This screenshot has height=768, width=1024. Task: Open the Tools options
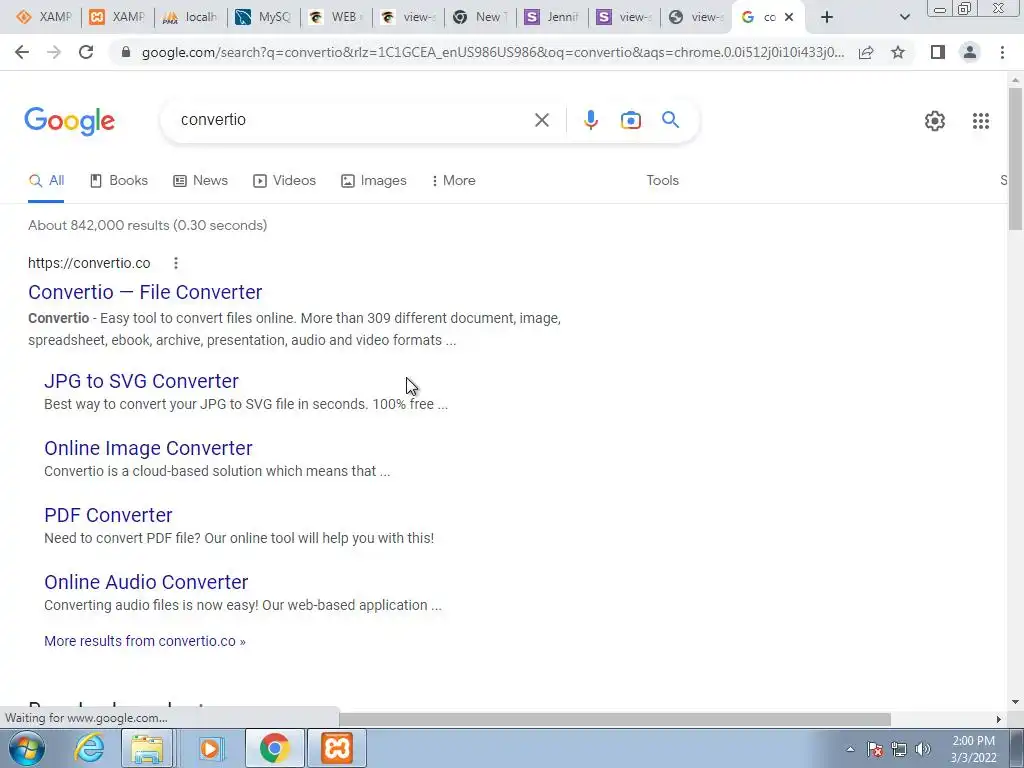point(662,180)
